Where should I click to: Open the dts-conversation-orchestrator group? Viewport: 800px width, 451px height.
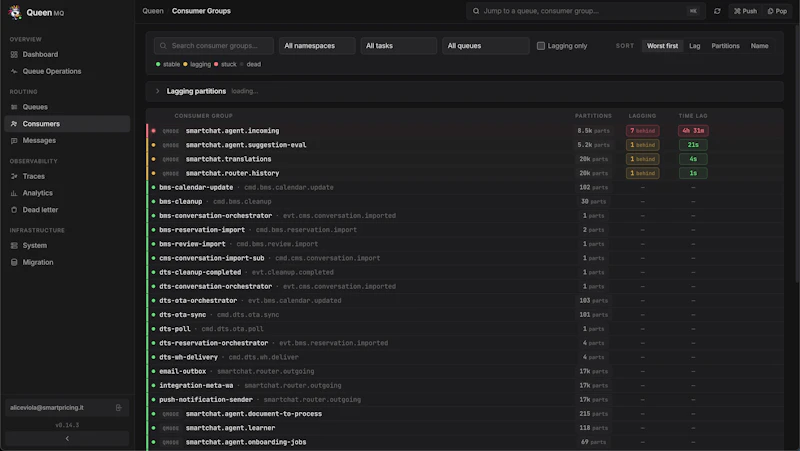pos(215,287)
